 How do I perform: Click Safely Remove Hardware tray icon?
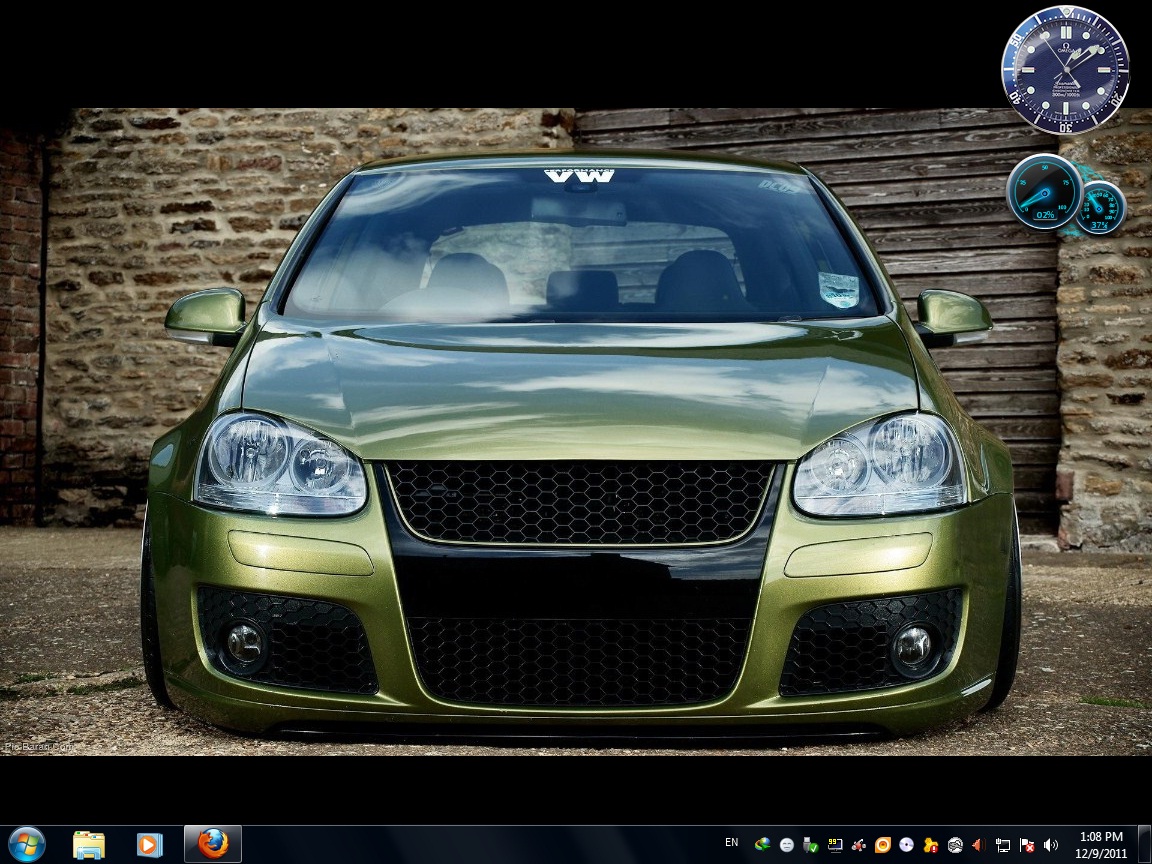(x=811, y=845)
